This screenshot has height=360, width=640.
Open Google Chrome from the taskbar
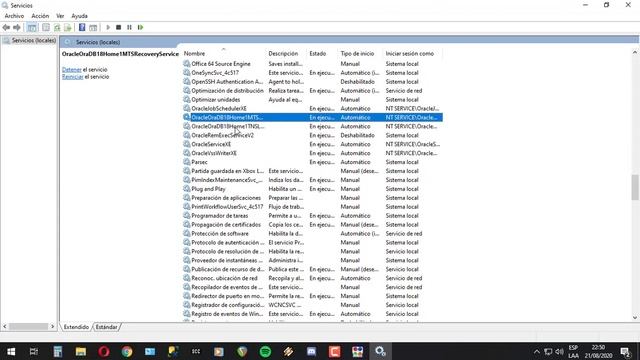pyautogui.click(x=127, y=351)
